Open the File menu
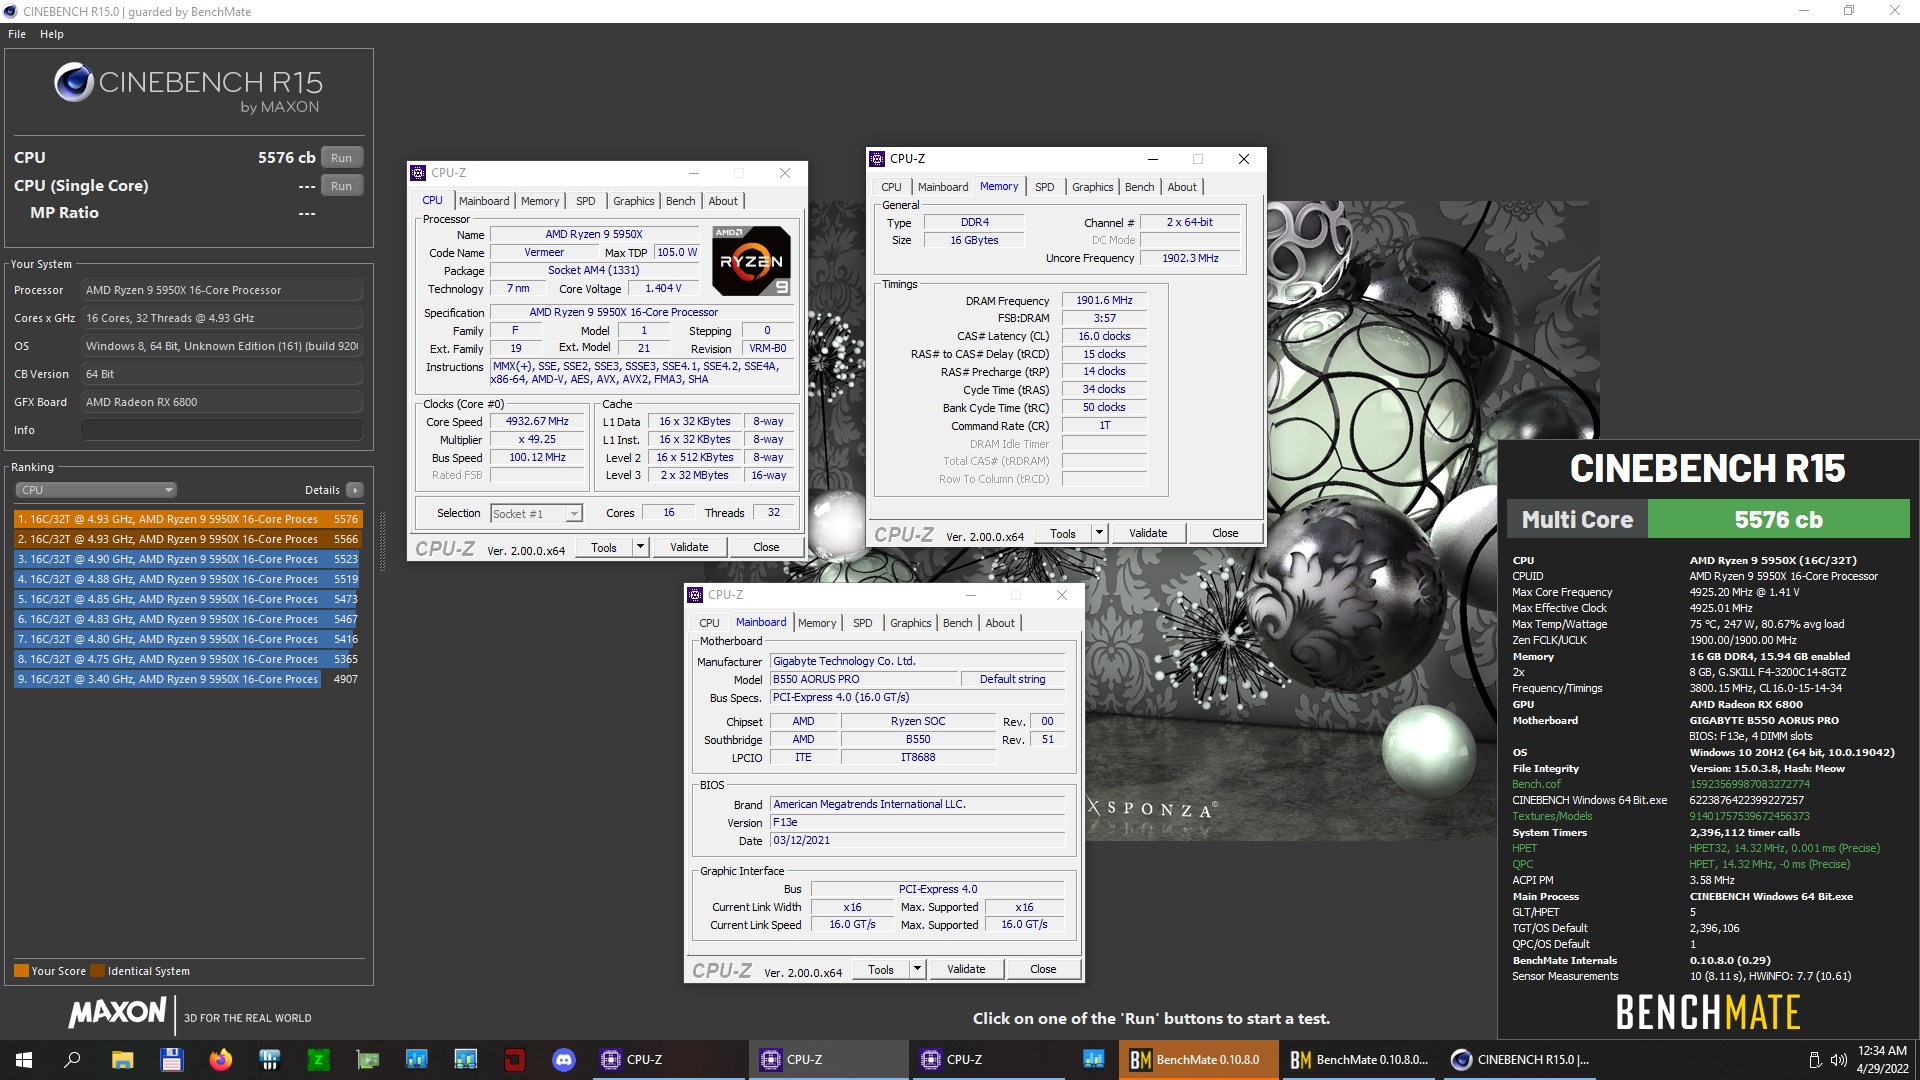The image size is (1920, 1080). click(x=17, y=34)
